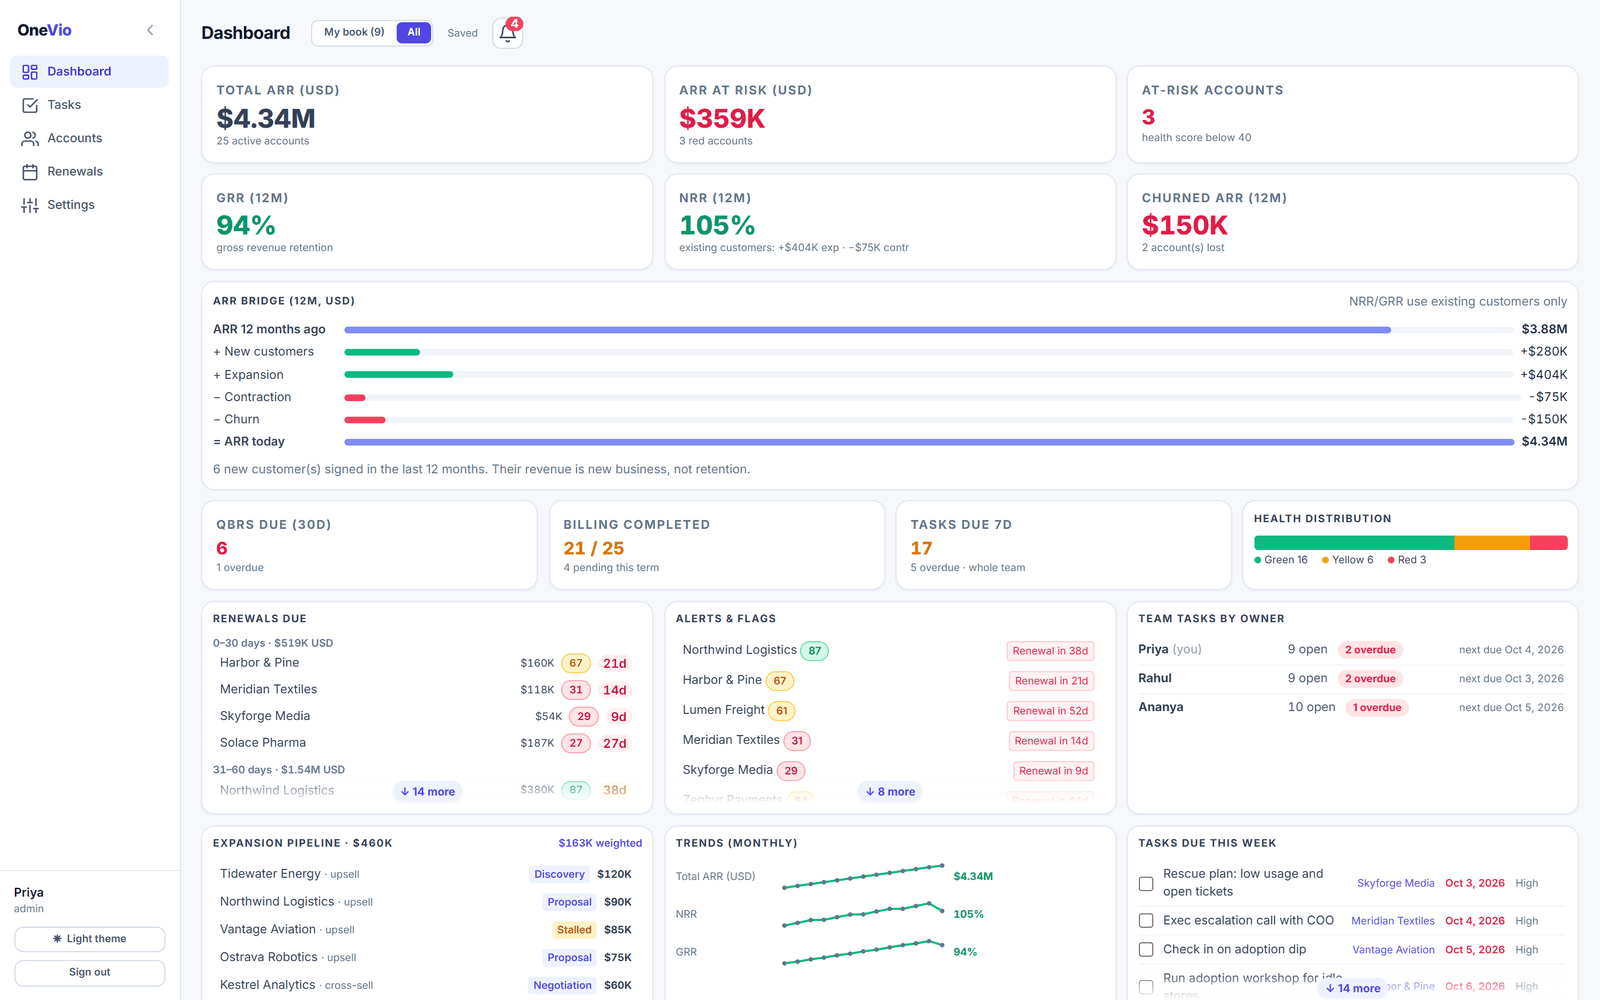Click the Tasks checkbox icon in sidebar

click(x=30, y=105)
